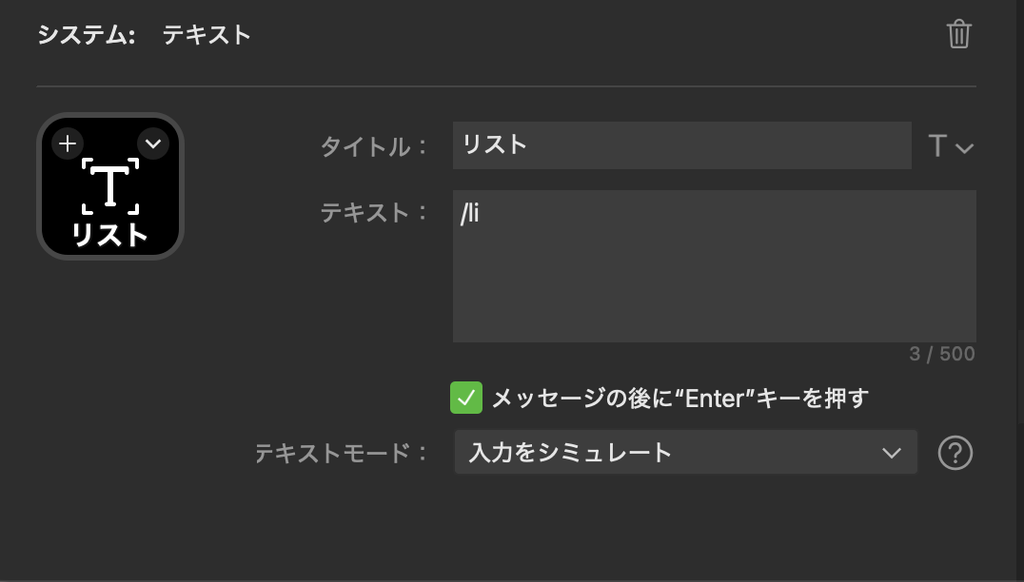Click the arrow of the テキストモード combo box
The height and width of the screenshot is (582, 1024).
tap(891, 453)
